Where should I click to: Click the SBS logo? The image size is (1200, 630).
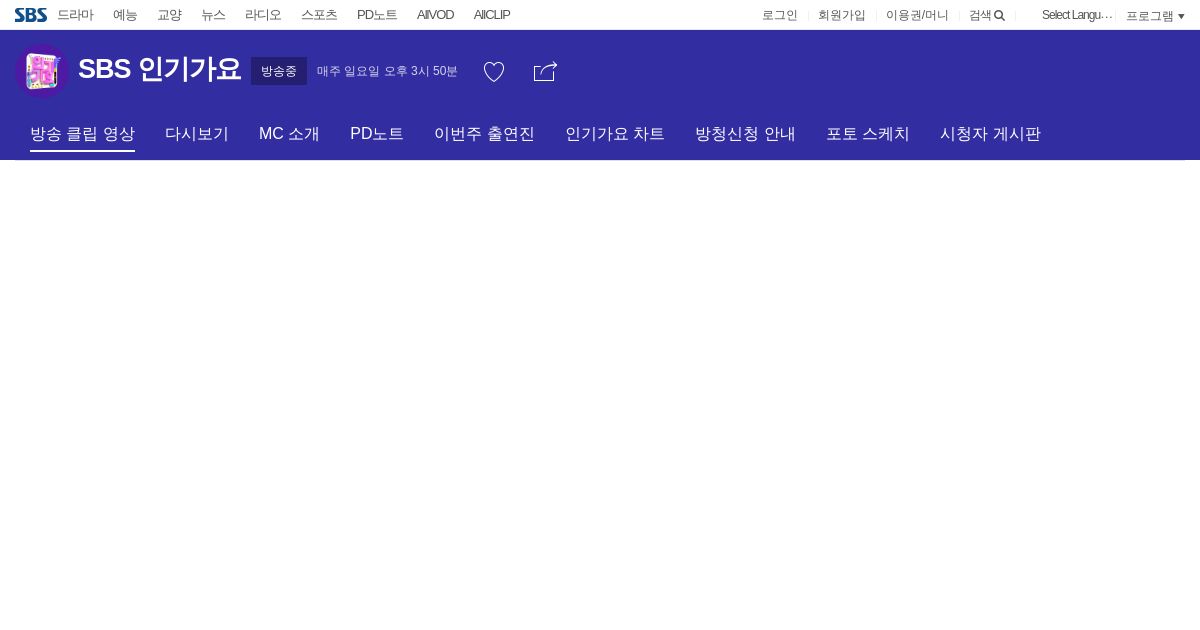coord(30,15)
